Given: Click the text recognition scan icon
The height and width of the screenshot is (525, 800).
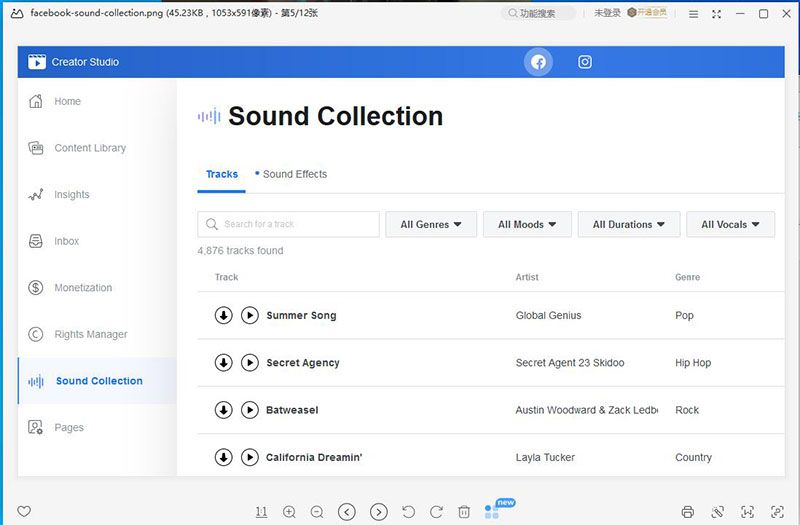Looking at the screenshot, I should click(747, 512).
